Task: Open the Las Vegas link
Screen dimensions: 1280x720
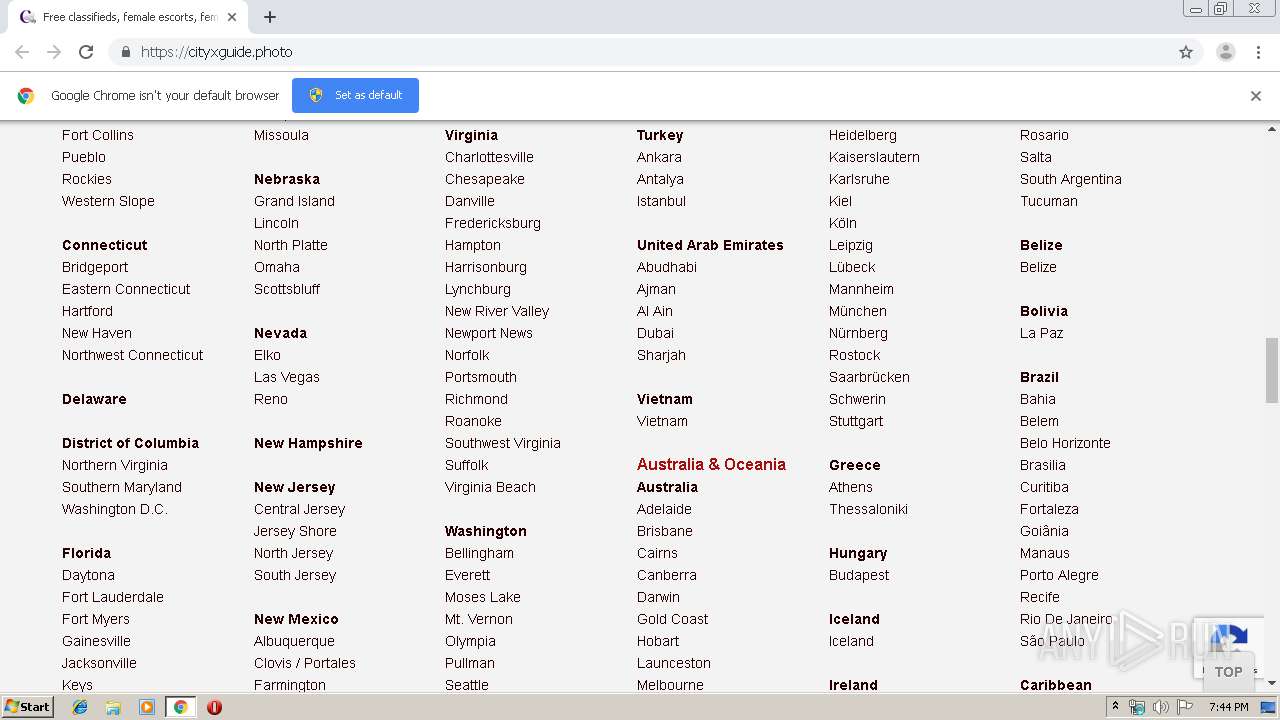Action: [x=287, y=377]
